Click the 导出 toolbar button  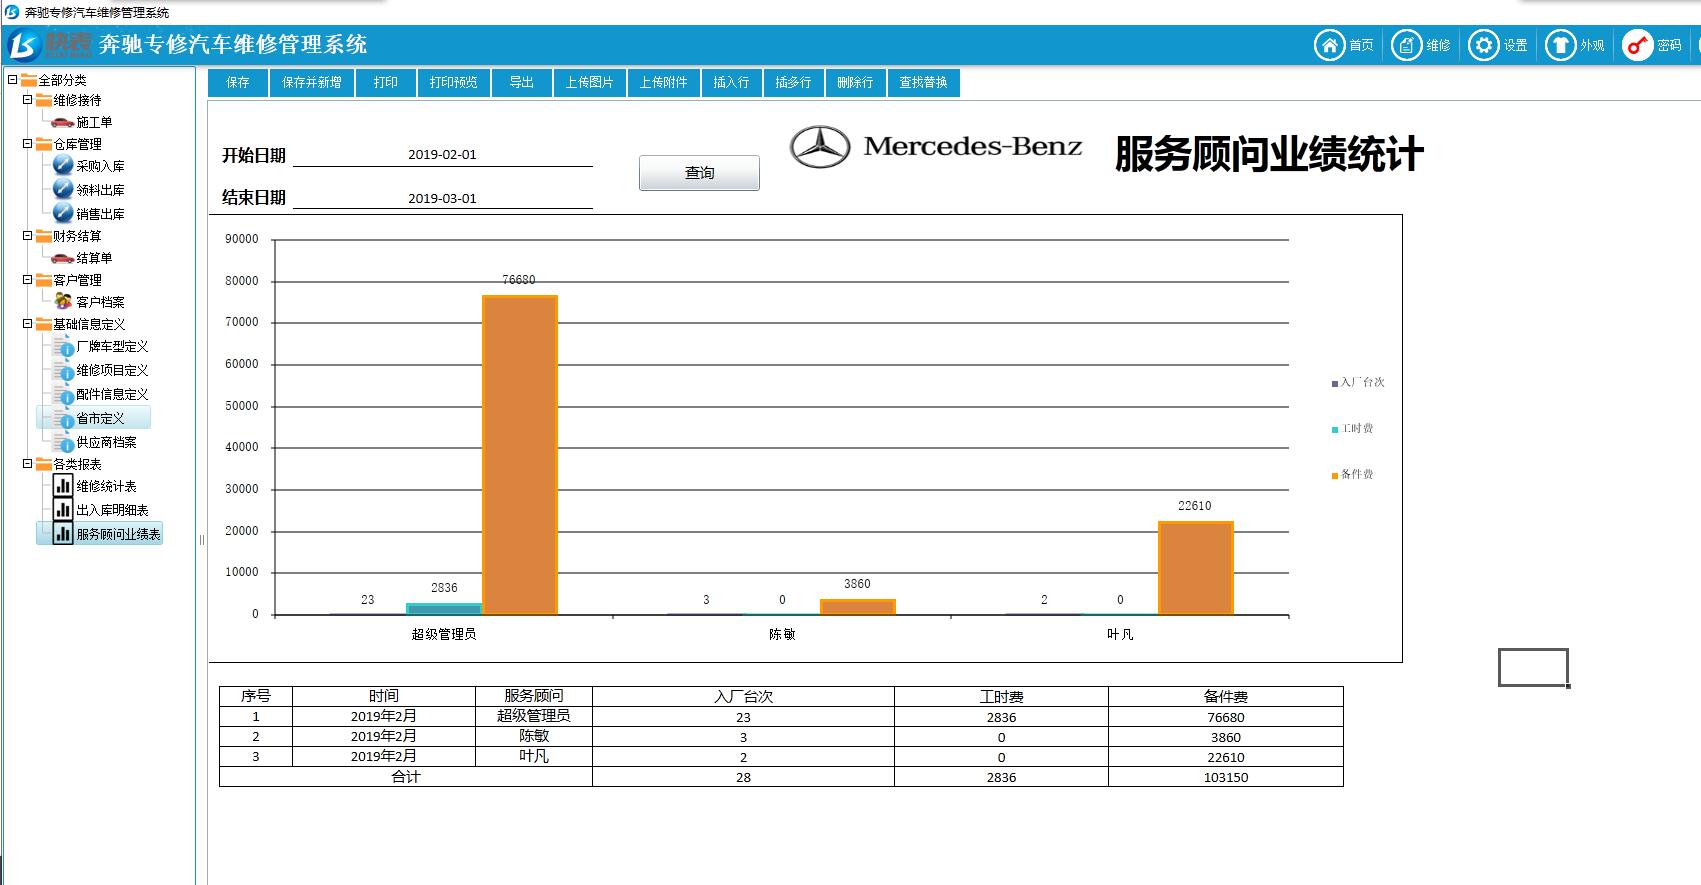pos(522,83)
